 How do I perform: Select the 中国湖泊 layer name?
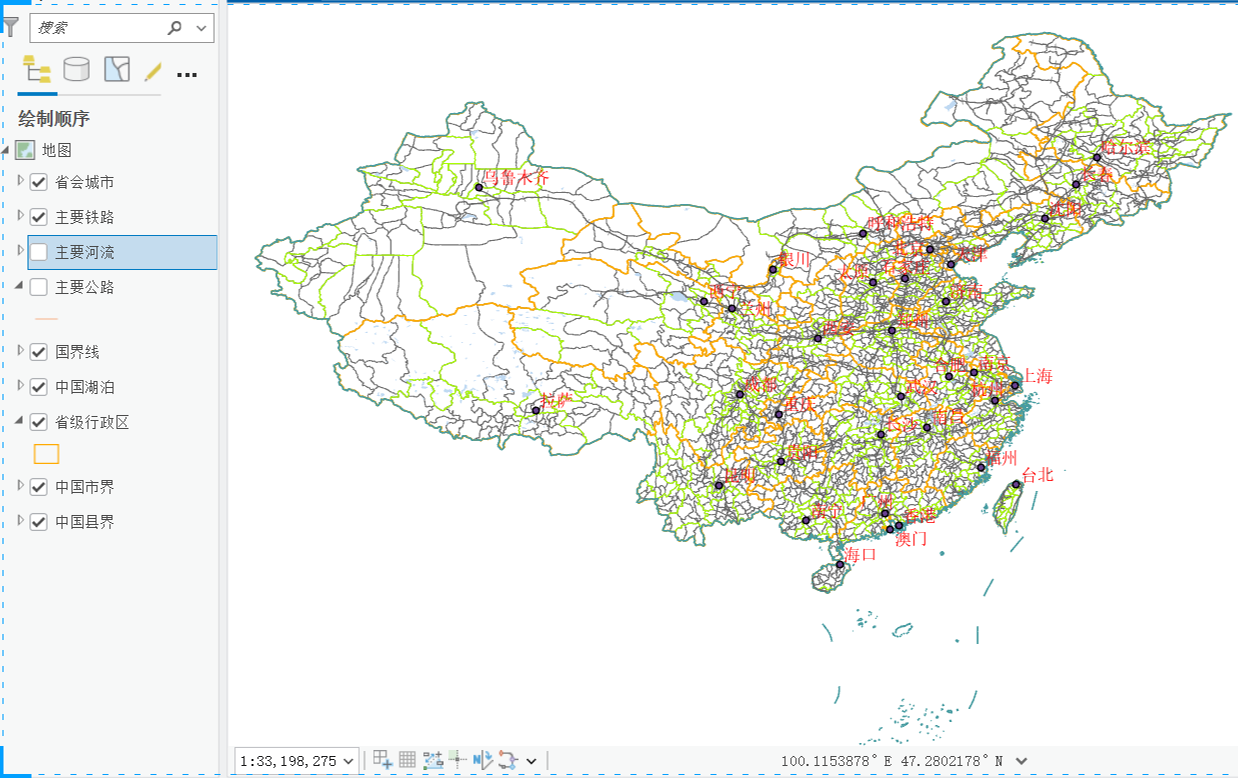pyautogui.click(x=84, y=387)
